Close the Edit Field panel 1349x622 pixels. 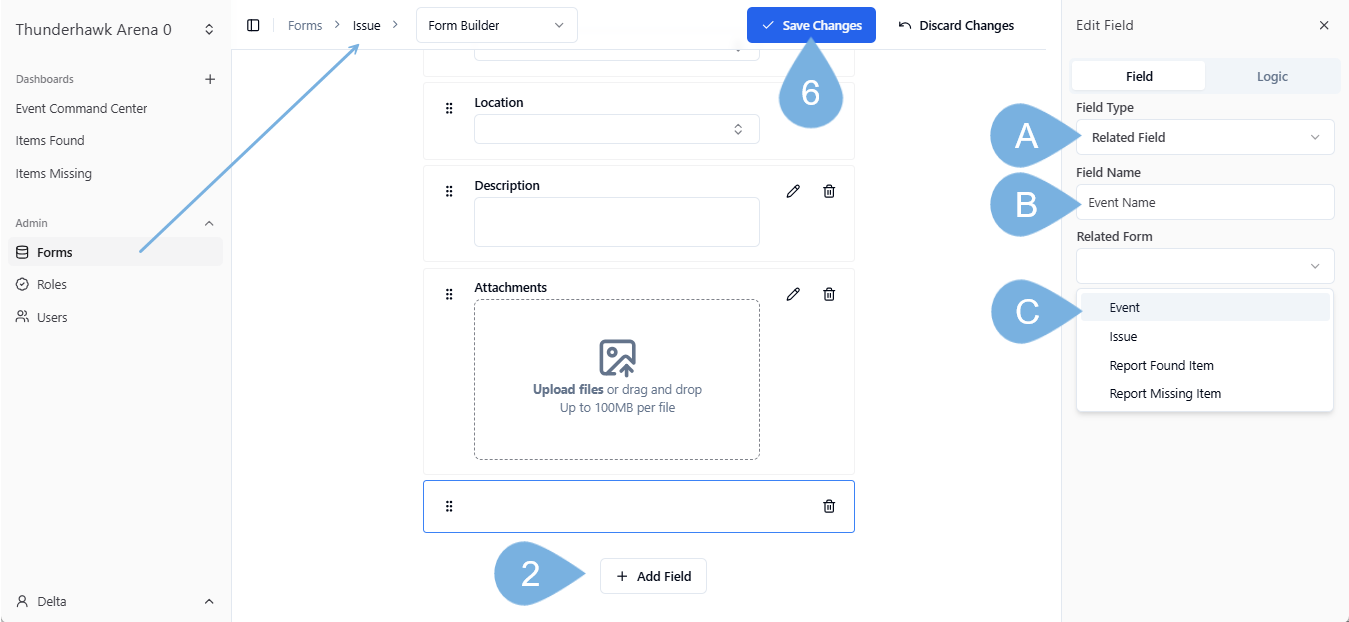1324,25
